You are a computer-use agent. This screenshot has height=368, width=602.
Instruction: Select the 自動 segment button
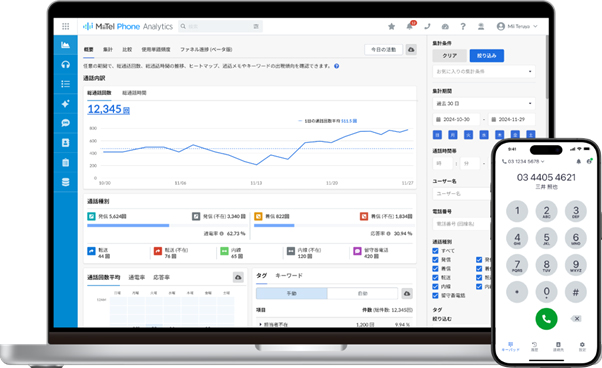362,294
